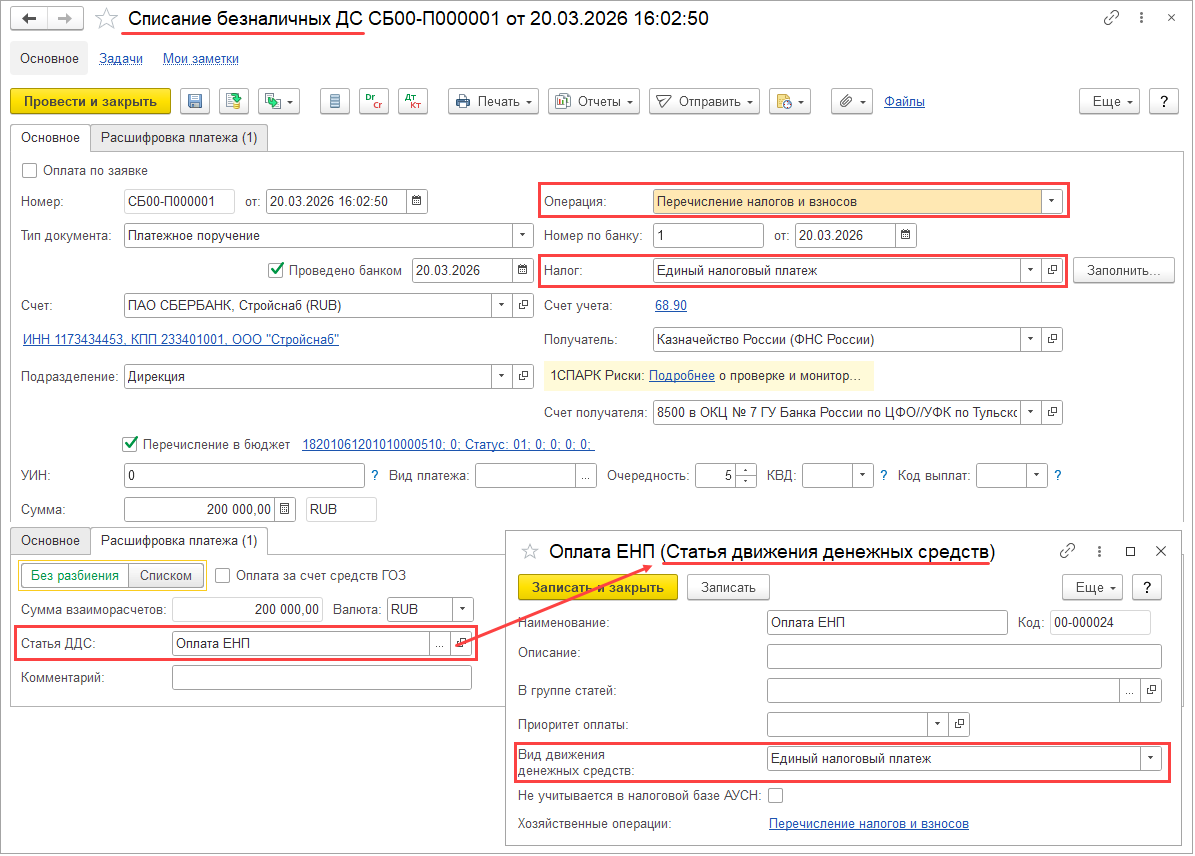
Task: Toggle the Проведено банком checkbox
Action: click(276, 270)
